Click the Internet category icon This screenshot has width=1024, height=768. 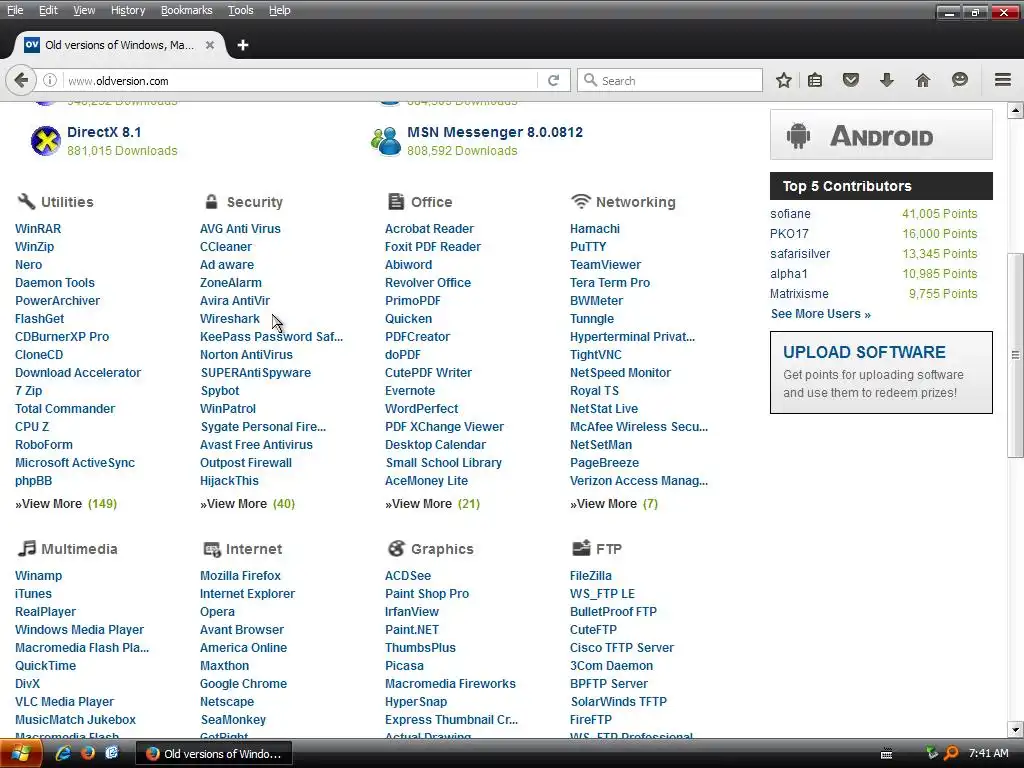click(x=212, y=549)
